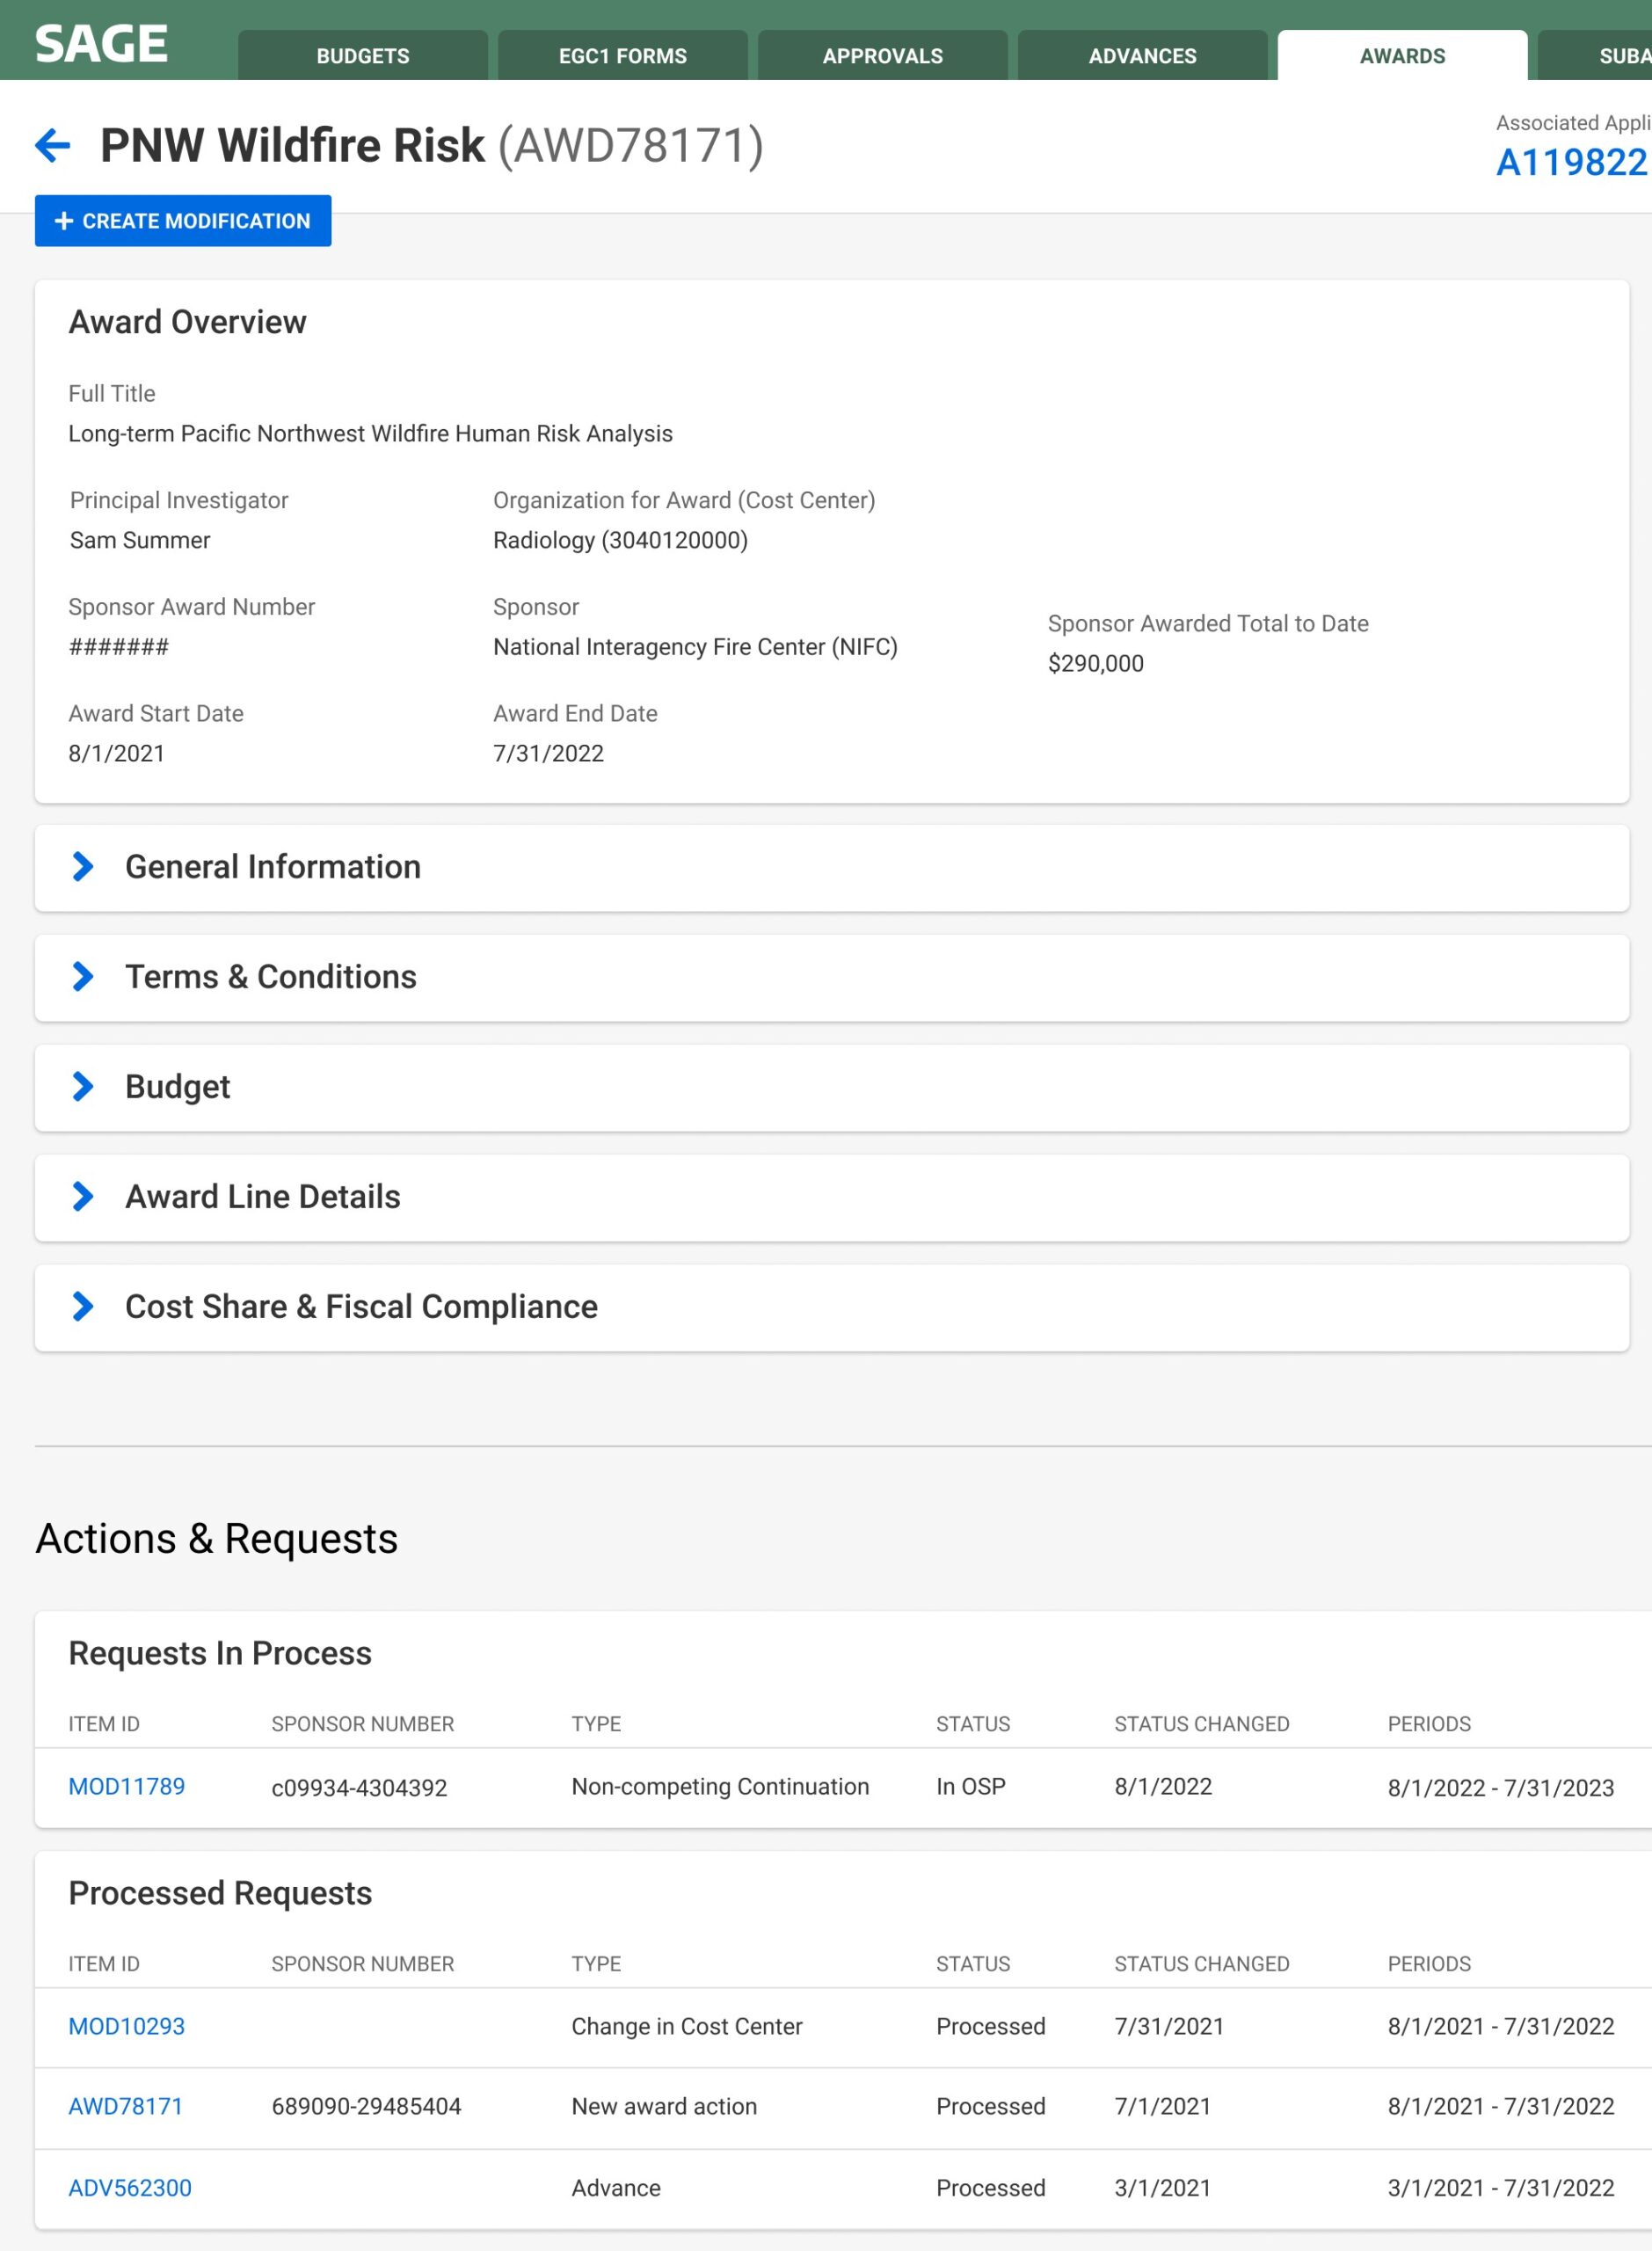The image size is (1652, 2251).
Task: Go to the Approvals tab
Action: 882,56
